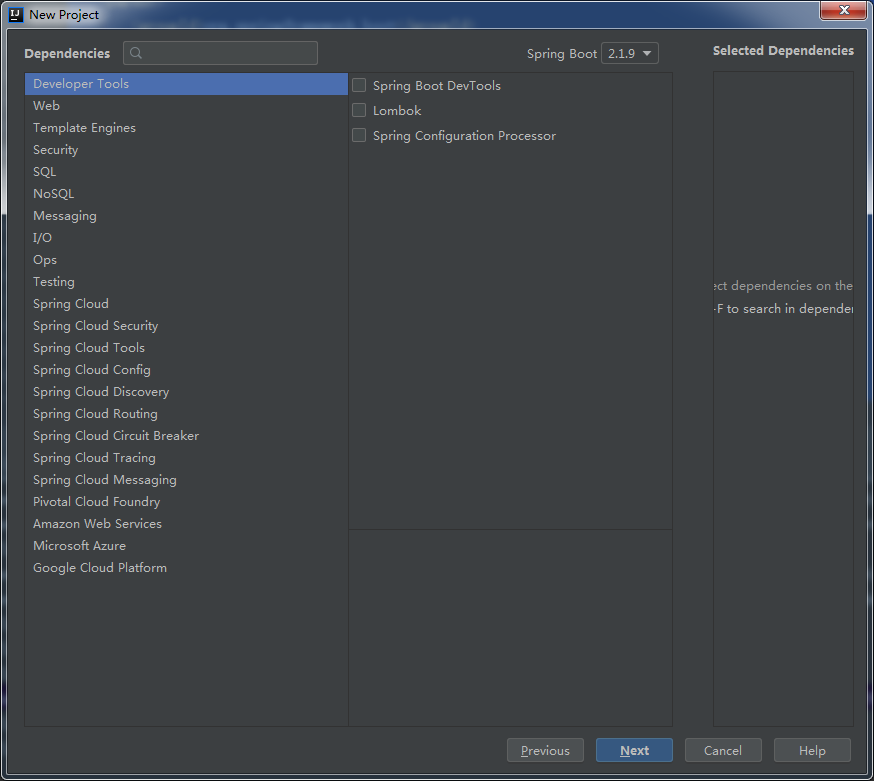This screenshot has height=781, width=874.
Task: Open the Spring Boot version dropdown
Action: [629, 54]
